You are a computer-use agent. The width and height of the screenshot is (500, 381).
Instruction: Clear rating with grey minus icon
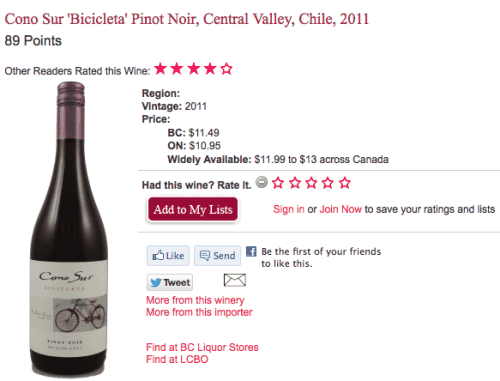point(262,182)
